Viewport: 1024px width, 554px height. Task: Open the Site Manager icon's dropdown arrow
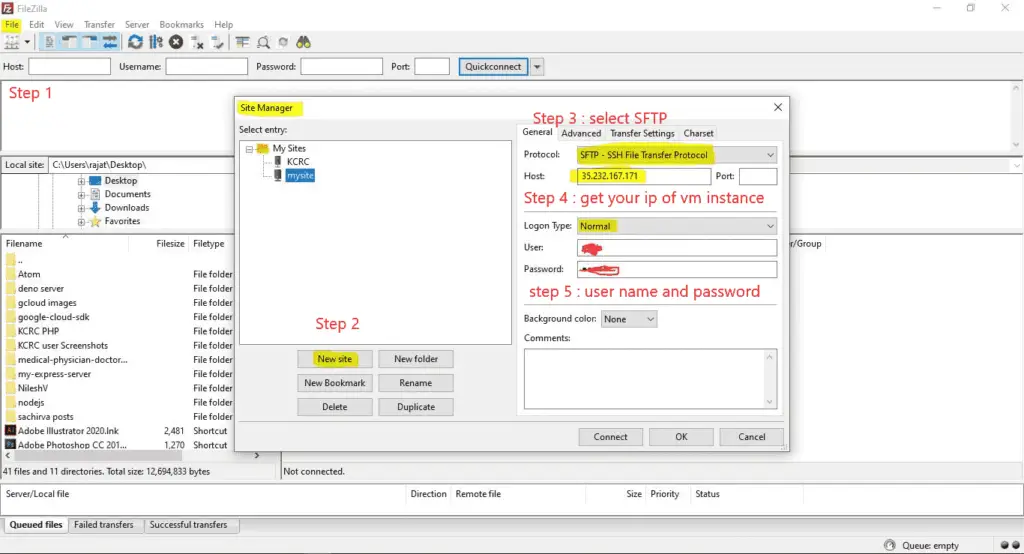[27, 42]
